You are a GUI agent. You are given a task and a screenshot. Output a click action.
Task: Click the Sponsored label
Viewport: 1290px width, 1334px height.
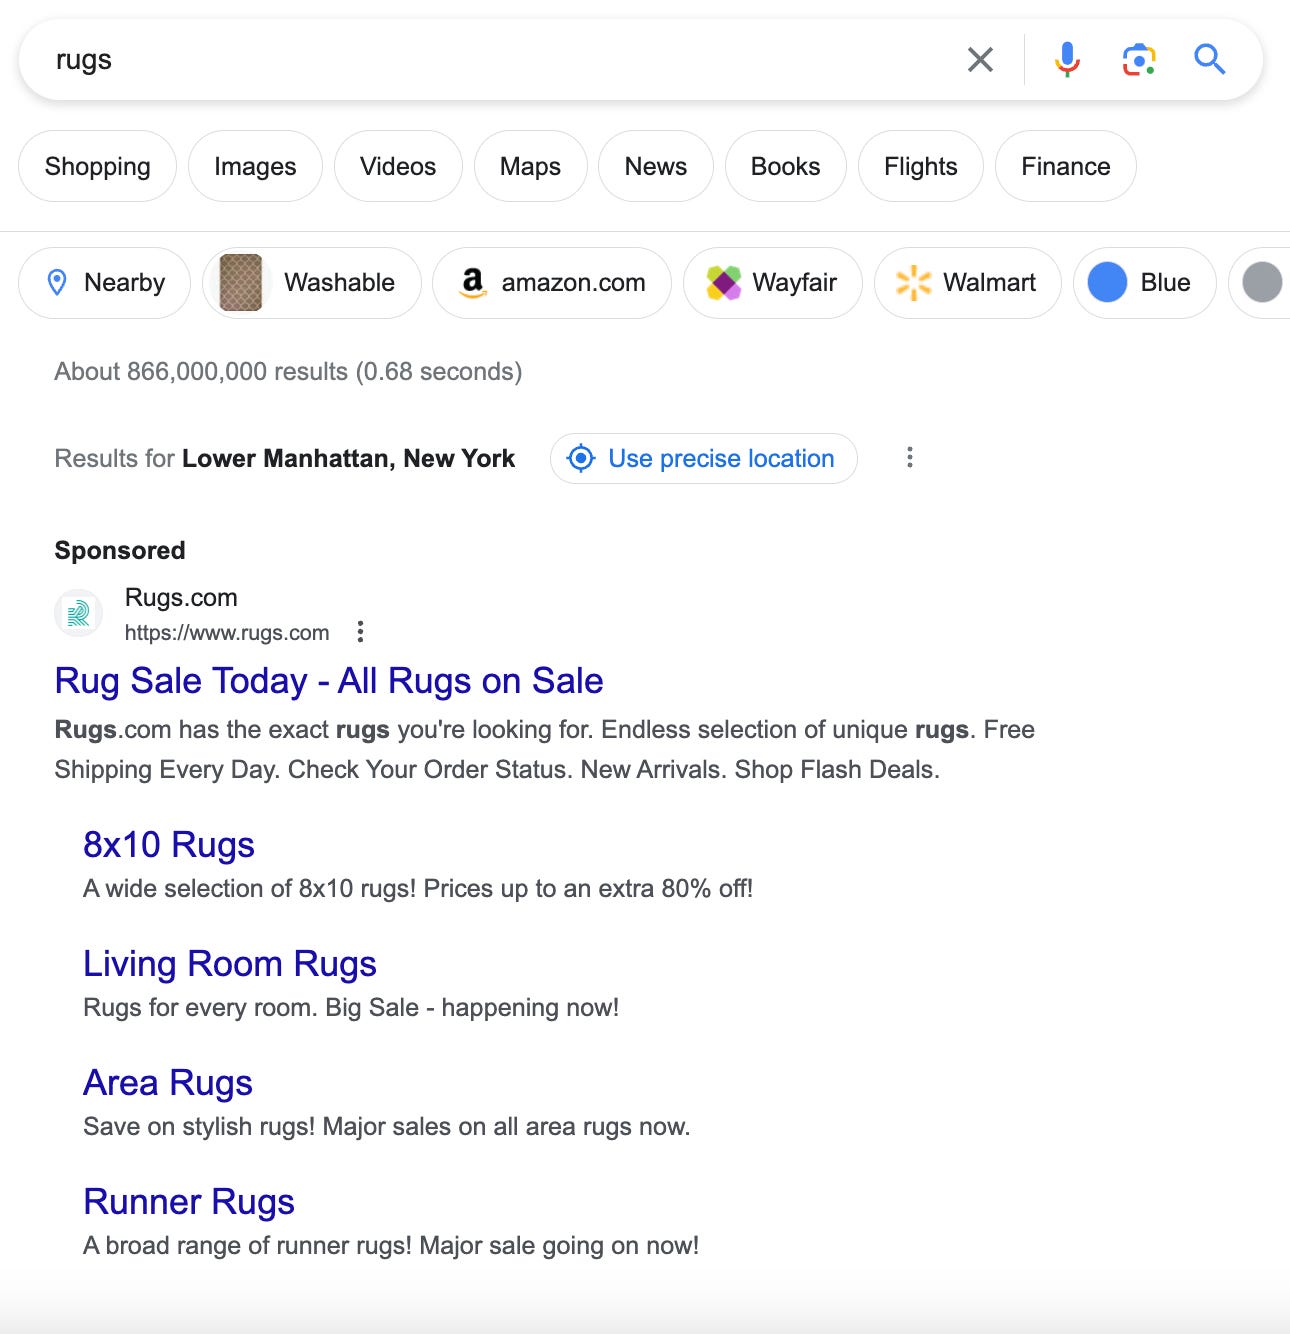tap(120, 551)
